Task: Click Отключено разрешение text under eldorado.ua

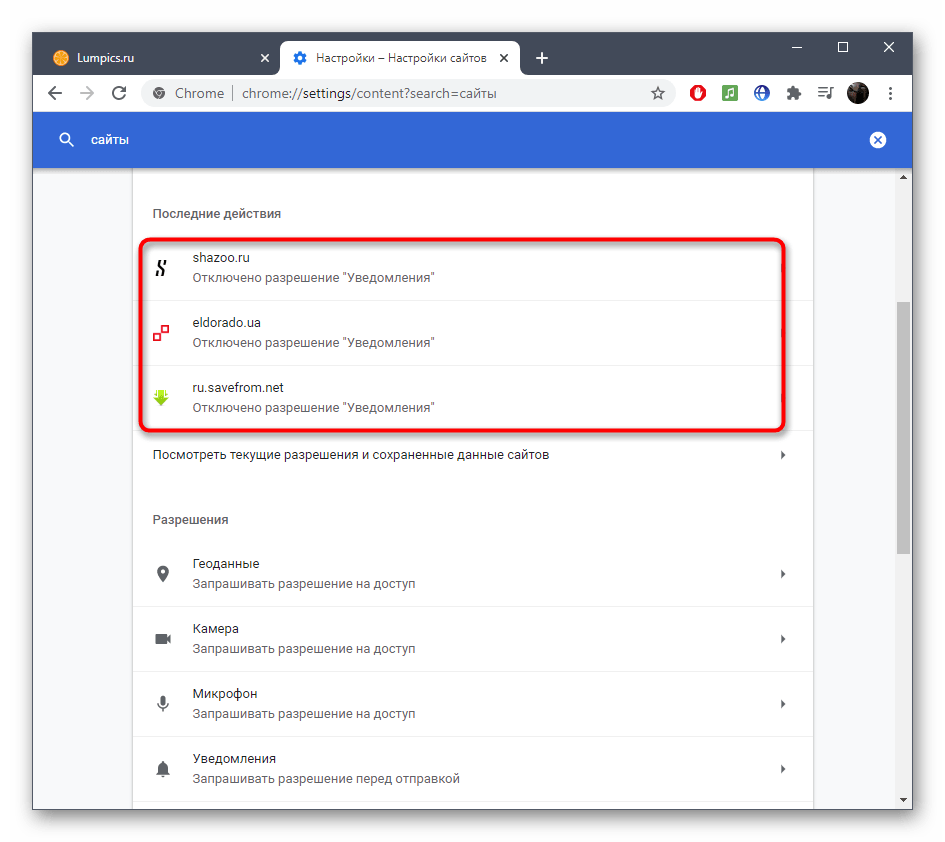Action: [313, 342]
